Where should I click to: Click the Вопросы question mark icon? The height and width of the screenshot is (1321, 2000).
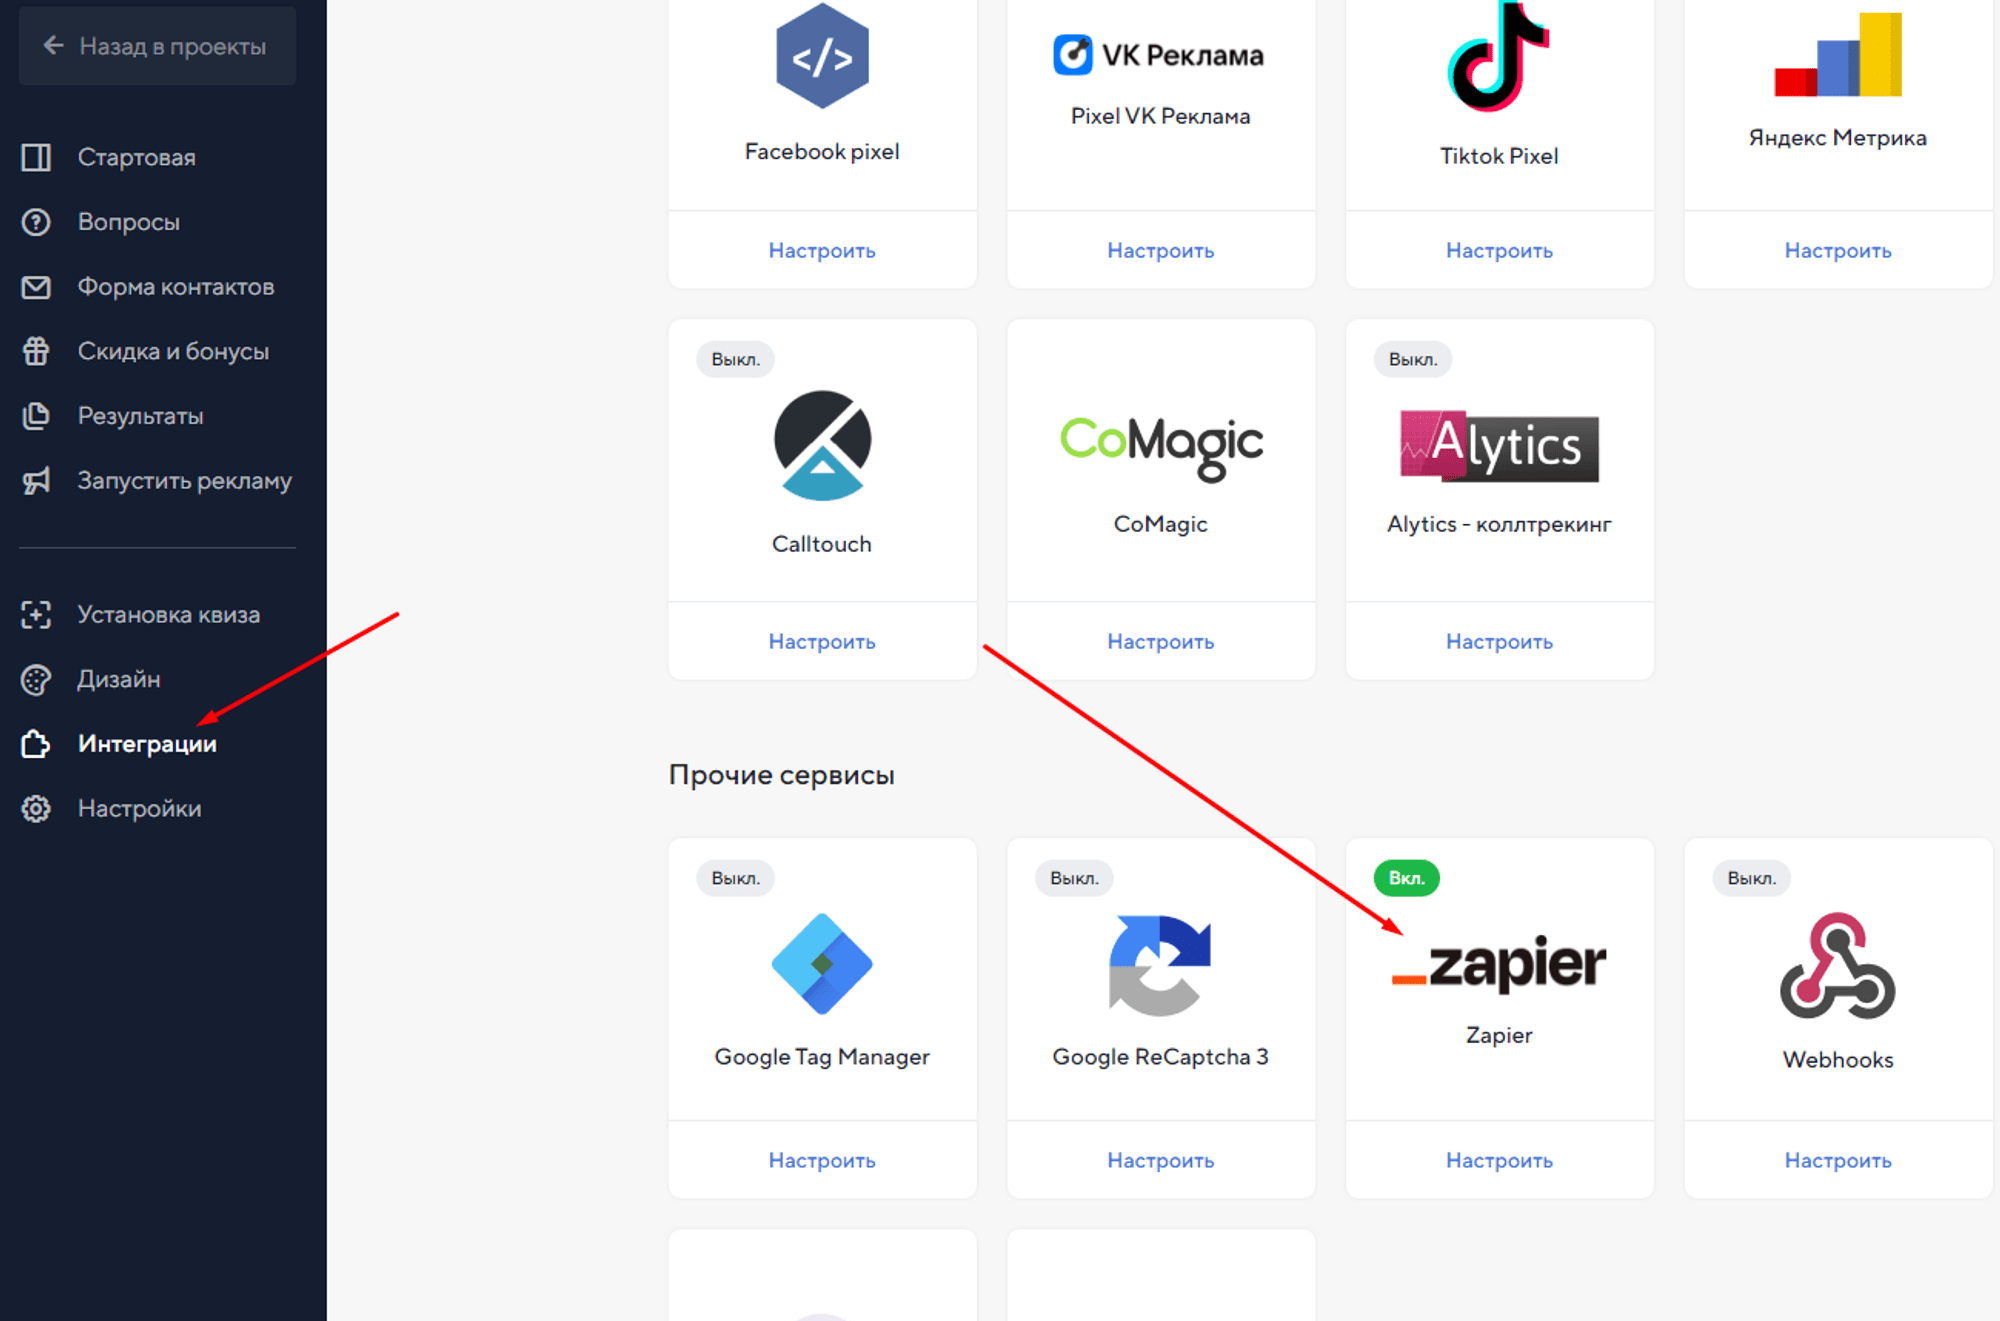pos(36,222)
